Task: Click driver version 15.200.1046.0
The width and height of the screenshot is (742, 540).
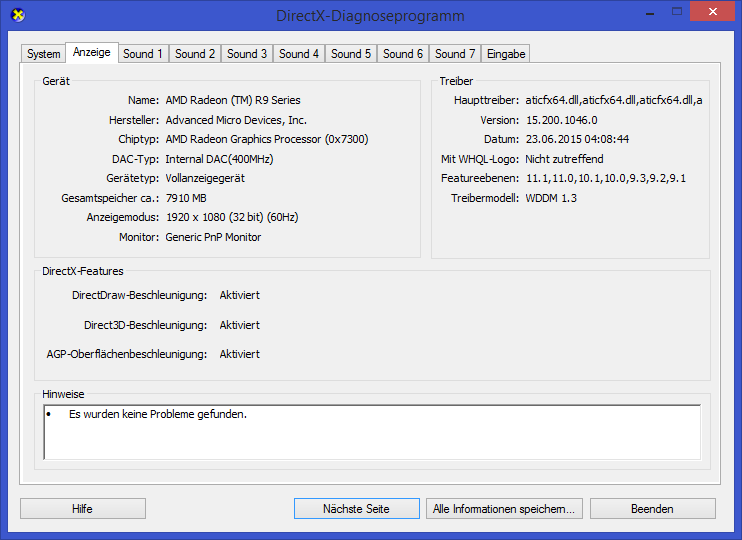Action: (x=562, y=120)
